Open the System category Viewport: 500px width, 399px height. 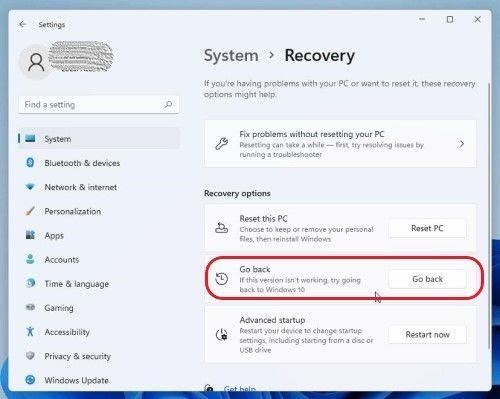coord(99,139)
